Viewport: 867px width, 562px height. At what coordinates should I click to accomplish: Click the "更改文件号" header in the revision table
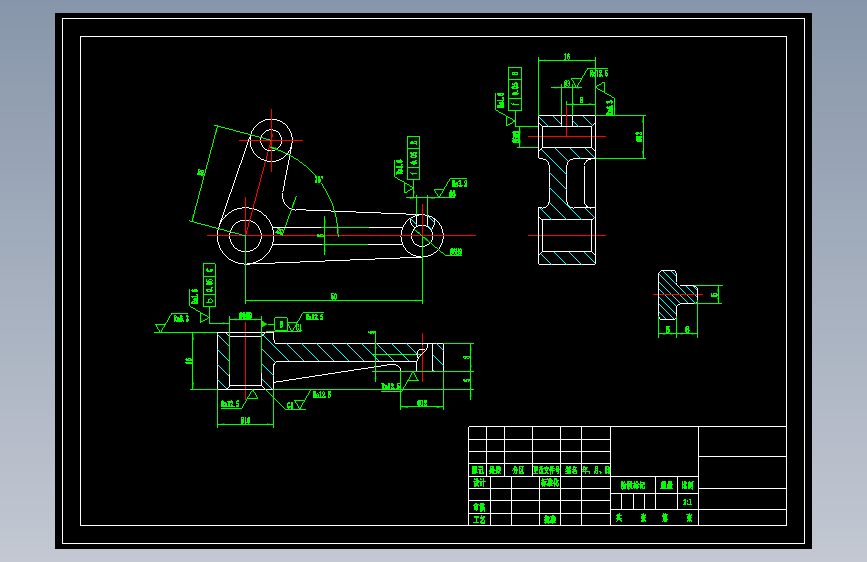[x=547, y=470]
